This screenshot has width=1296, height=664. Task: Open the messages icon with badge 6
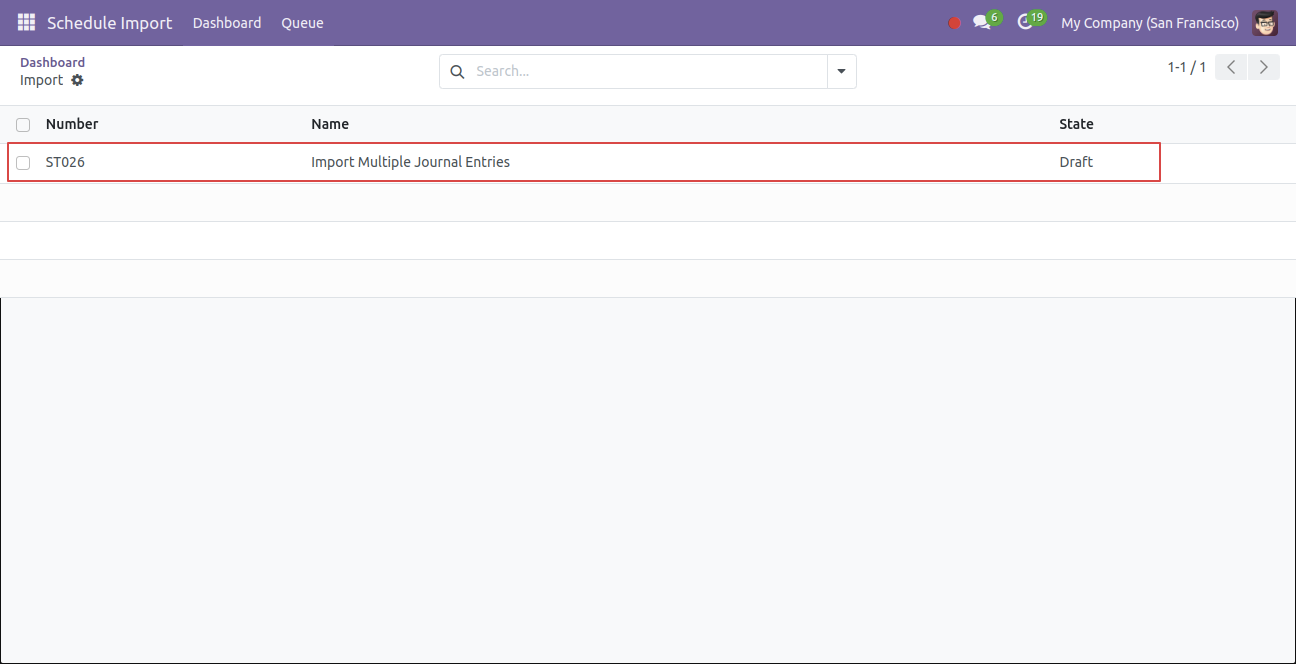(986, 21)
